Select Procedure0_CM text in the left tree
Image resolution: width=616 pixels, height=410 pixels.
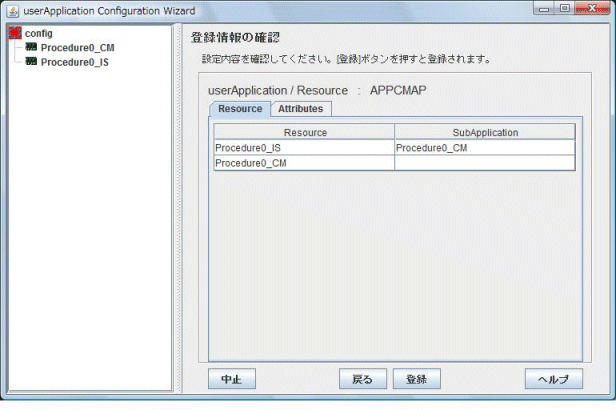pos(77,47)
